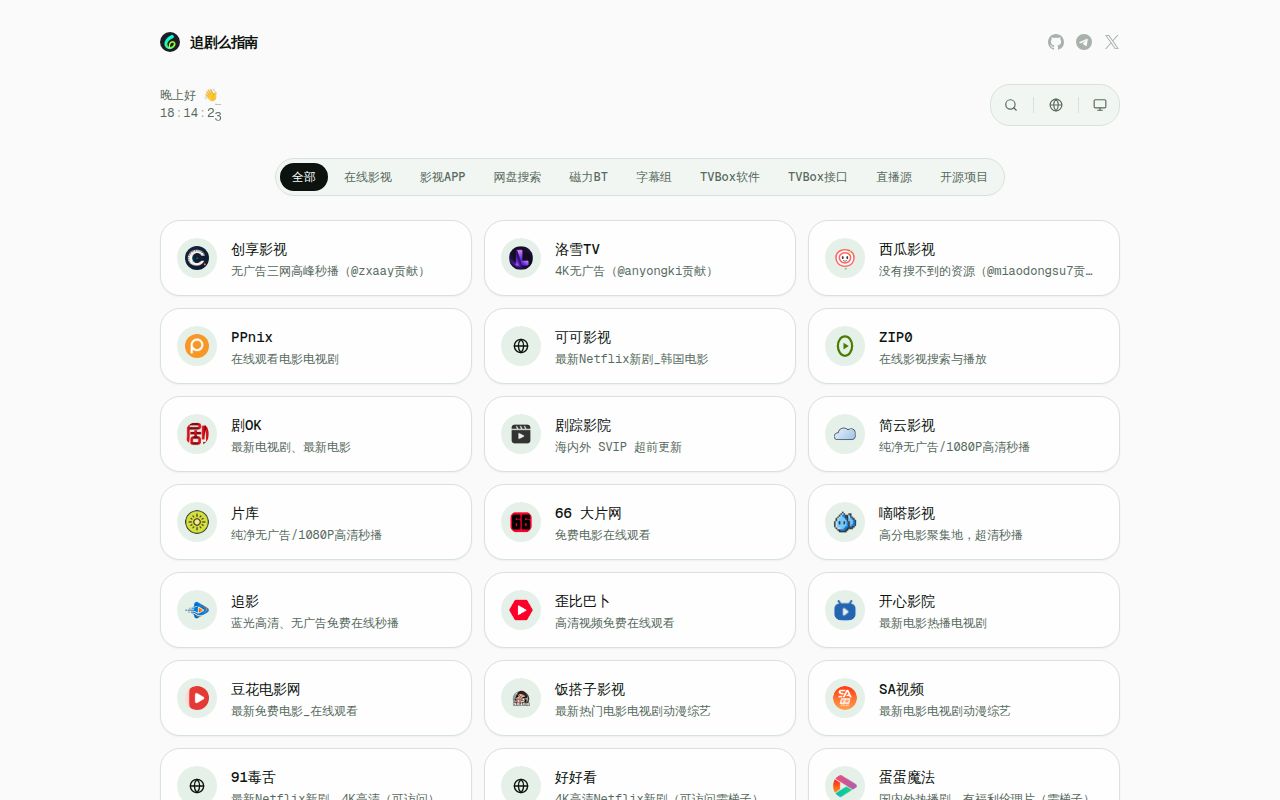
Task: Click the search magnifier icon
Action: coord(1011,105)
